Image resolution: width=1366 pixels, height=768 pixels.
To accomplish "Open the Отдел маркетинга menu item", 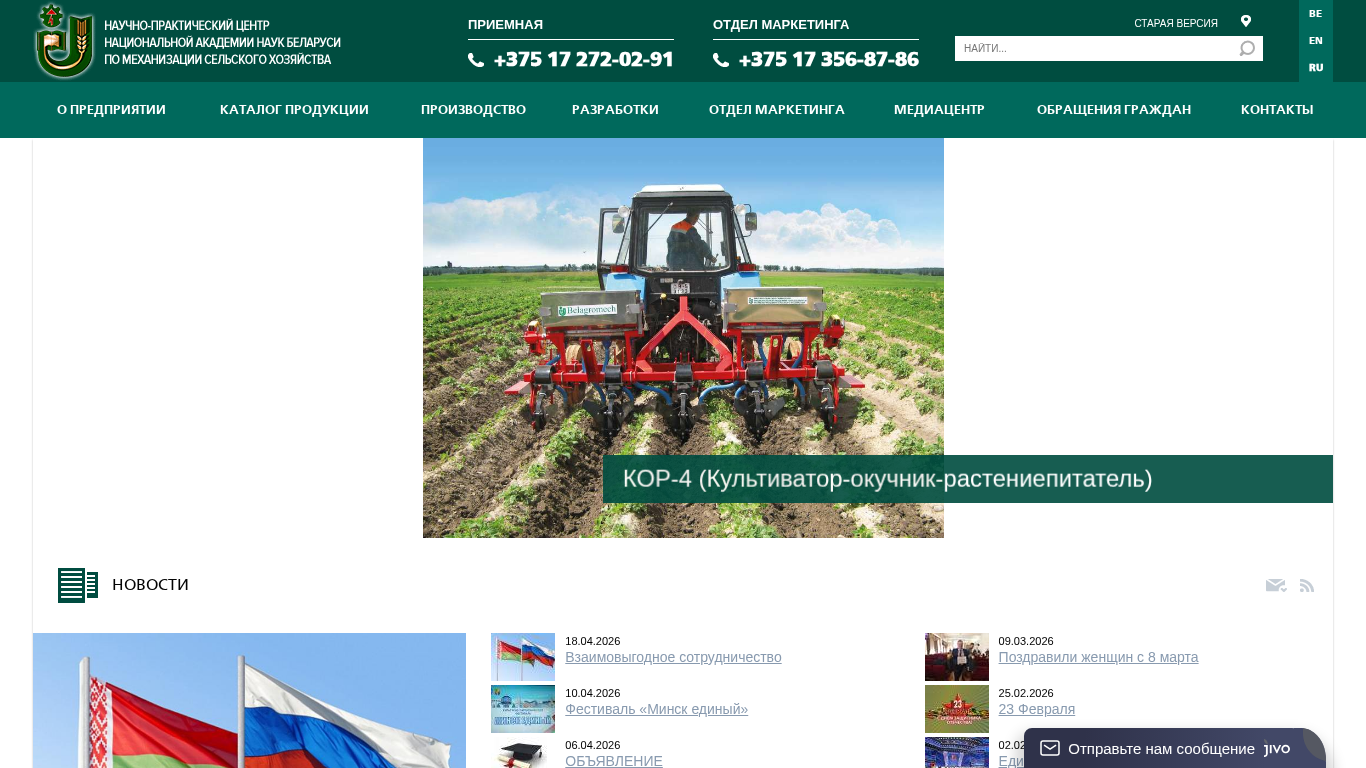I will tap(777, 110).
